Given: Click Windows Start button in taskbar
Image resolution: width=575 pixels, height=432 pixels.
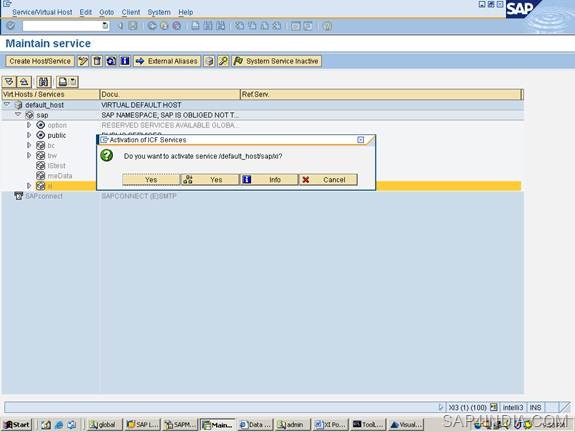Looking at the screenshot, I should click(x=17, y=425).
